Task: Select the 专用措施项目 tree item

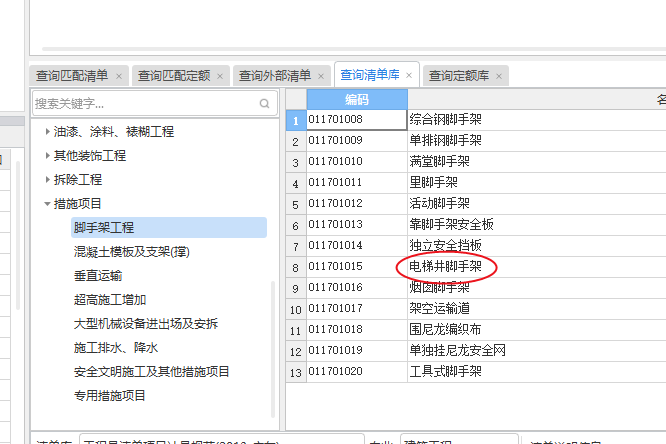Action: 110,396
